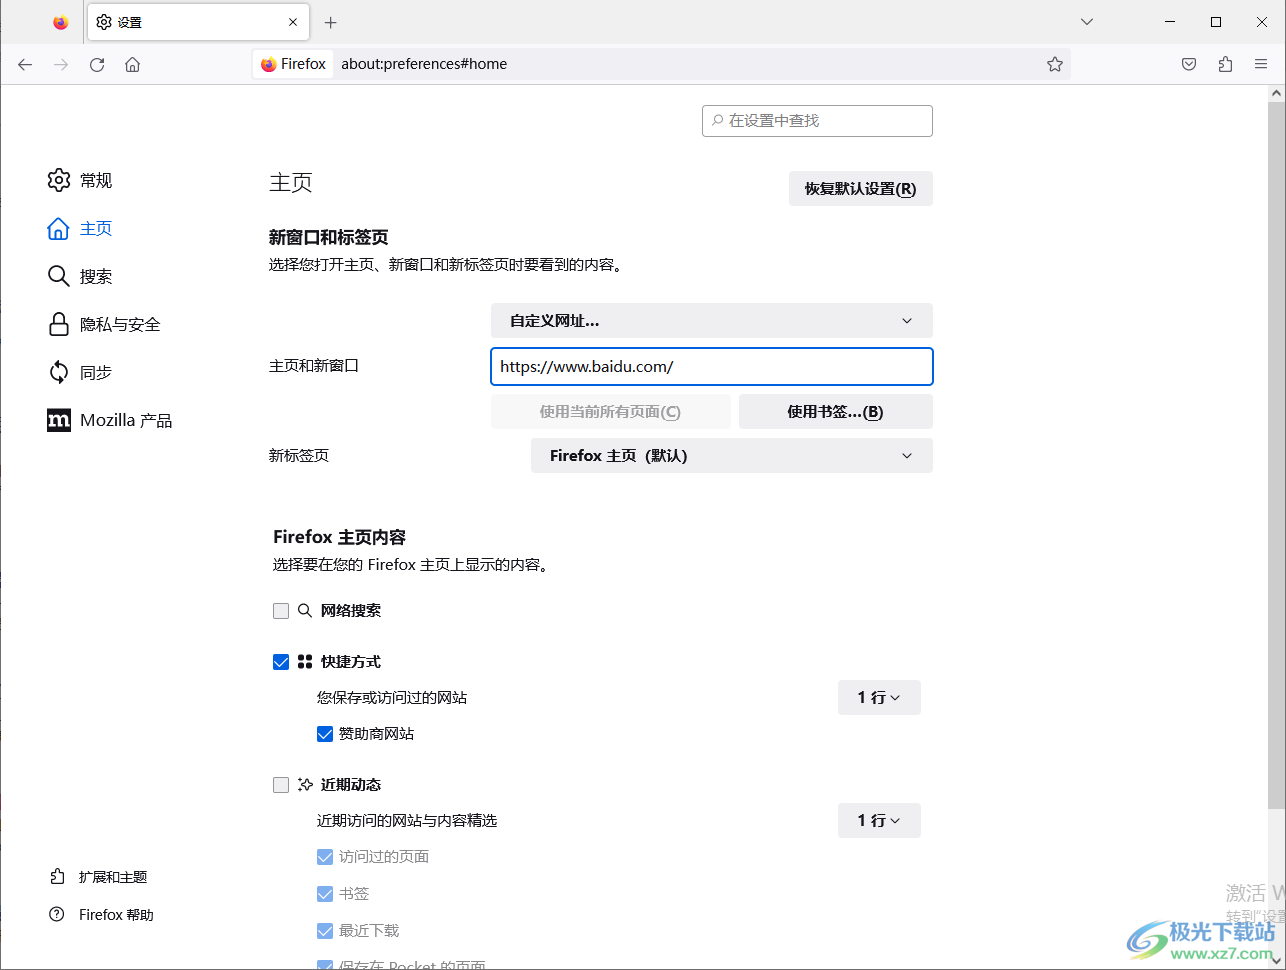Viewport: 1286px width, 970px height.
Task: Reload the current page
Action: [x=97, y=64]
